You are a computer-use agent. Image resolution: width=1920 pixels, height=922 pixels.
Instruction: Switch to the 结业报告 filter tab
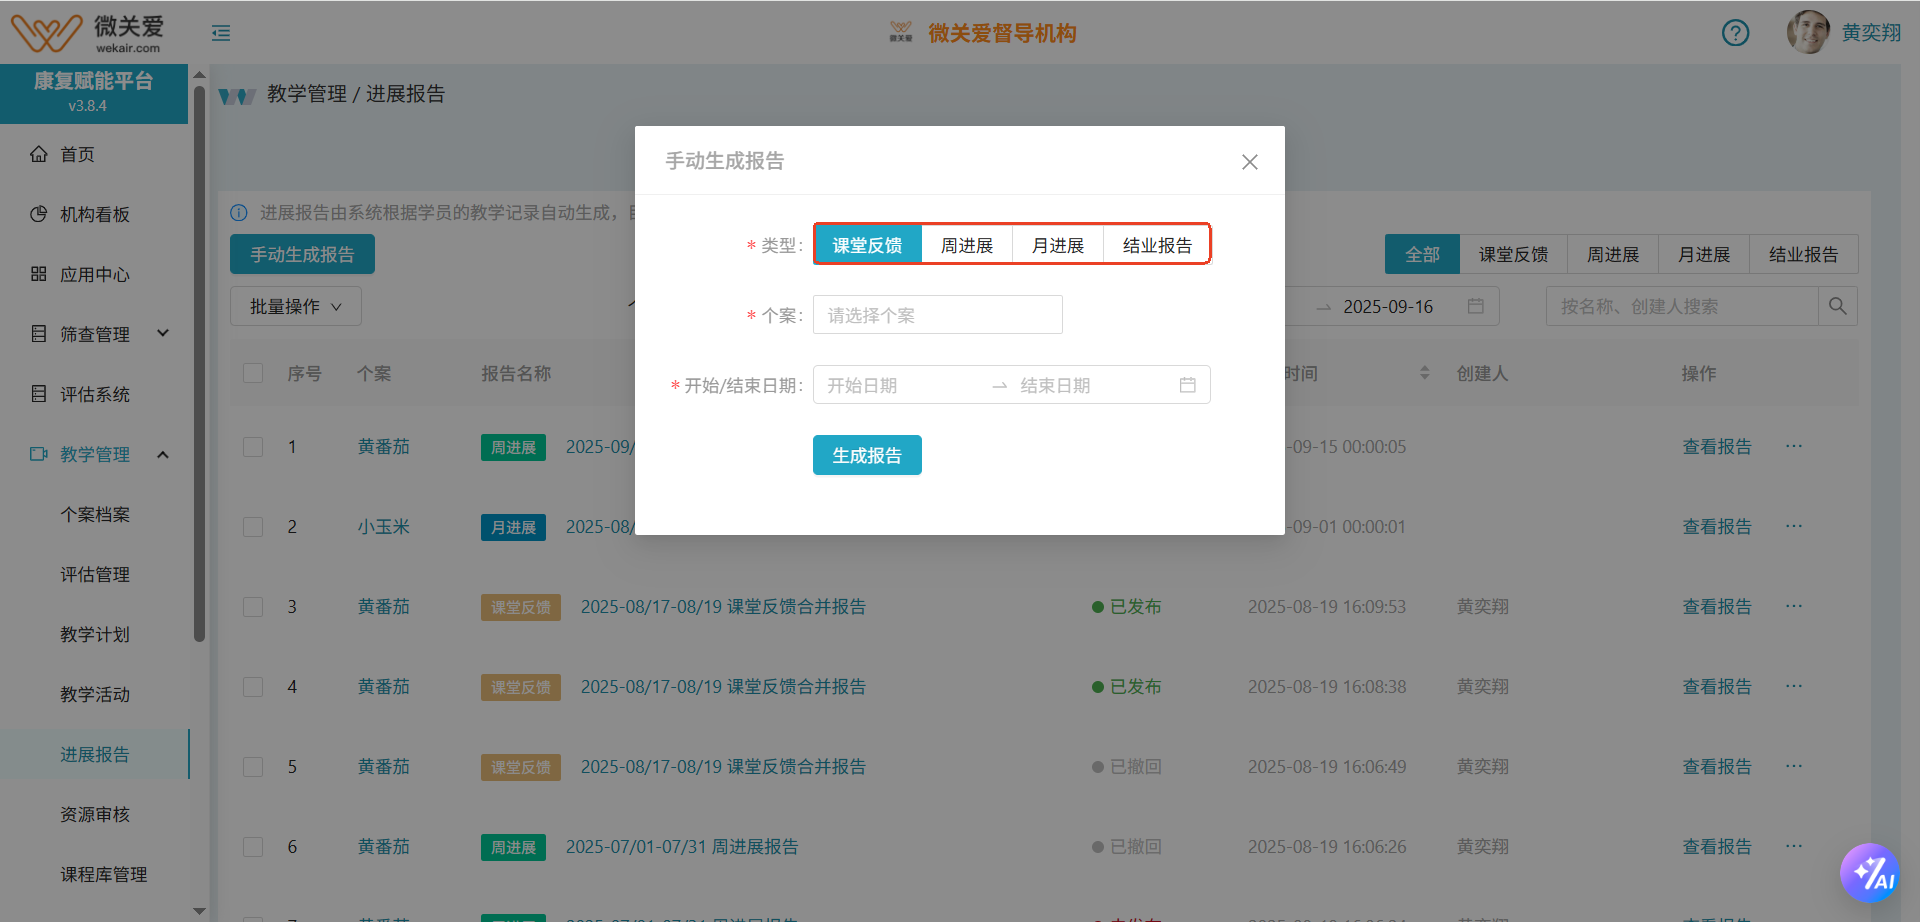tap(1802, 254)
